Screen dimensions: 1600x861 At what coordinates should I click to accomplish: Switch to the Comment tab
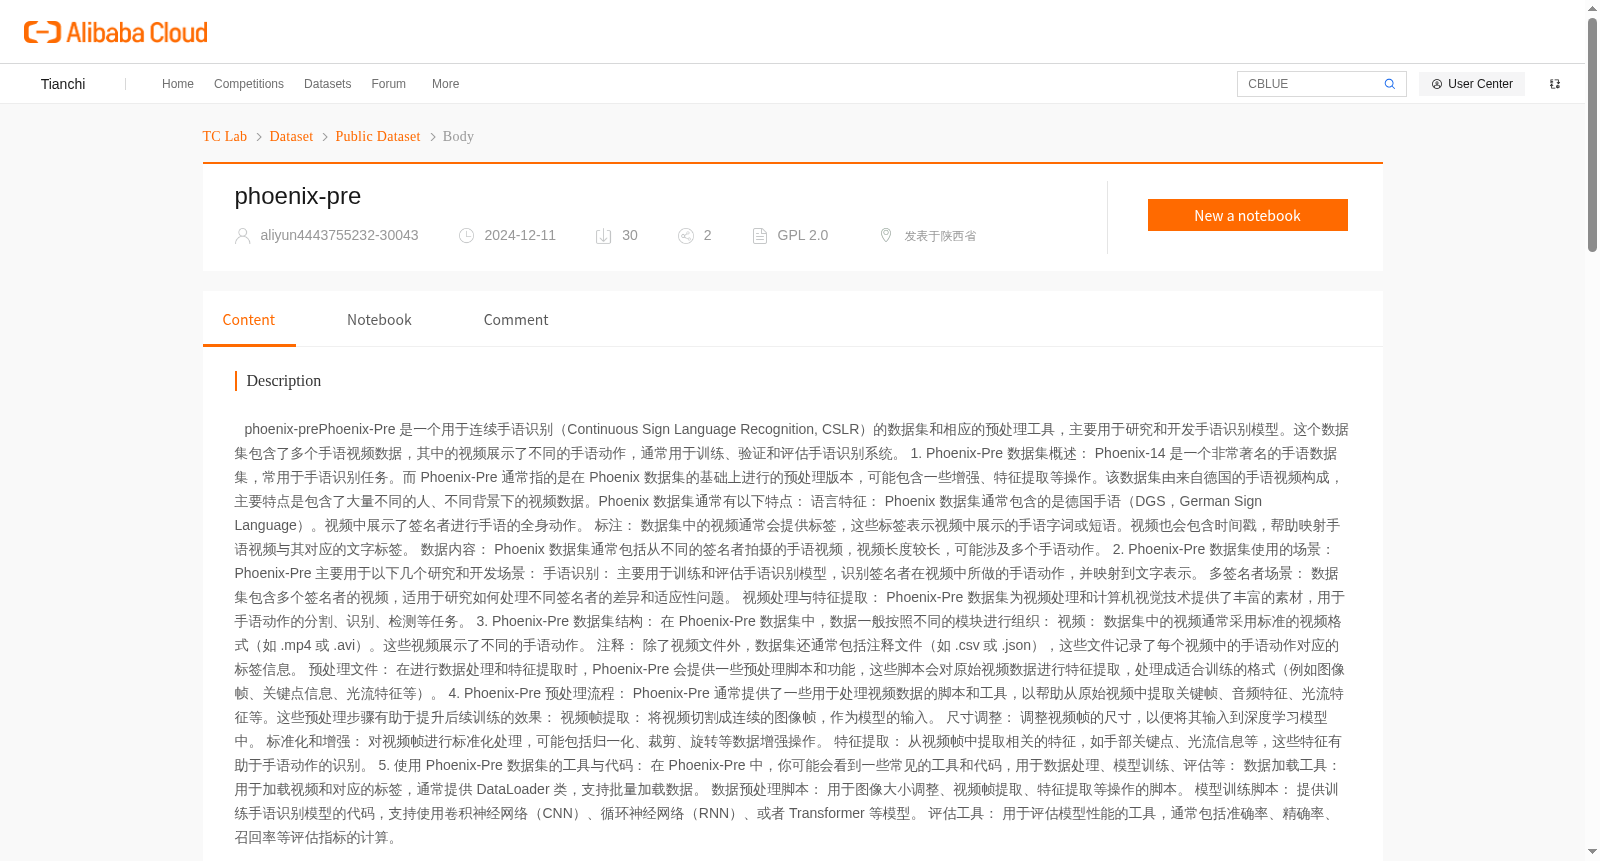click(x=516, y=320)
